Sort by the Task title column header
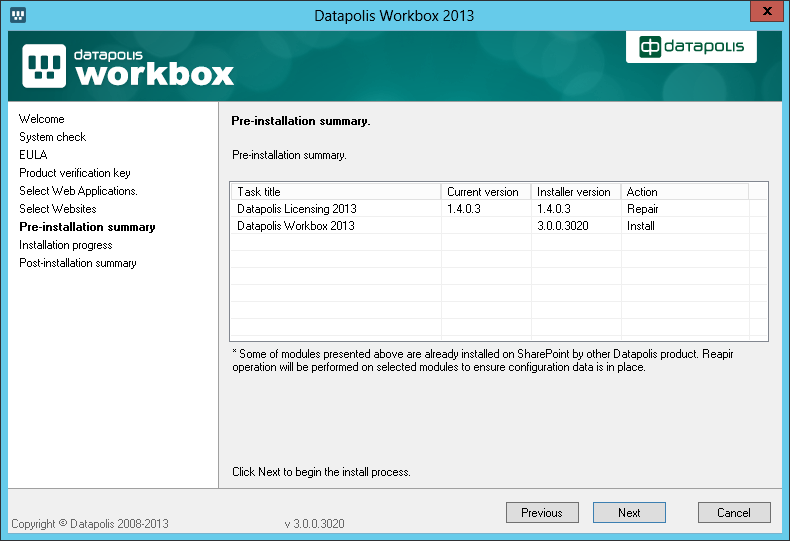Image resolution: width=790 pixels, height=541 pixels. (336, 191)
